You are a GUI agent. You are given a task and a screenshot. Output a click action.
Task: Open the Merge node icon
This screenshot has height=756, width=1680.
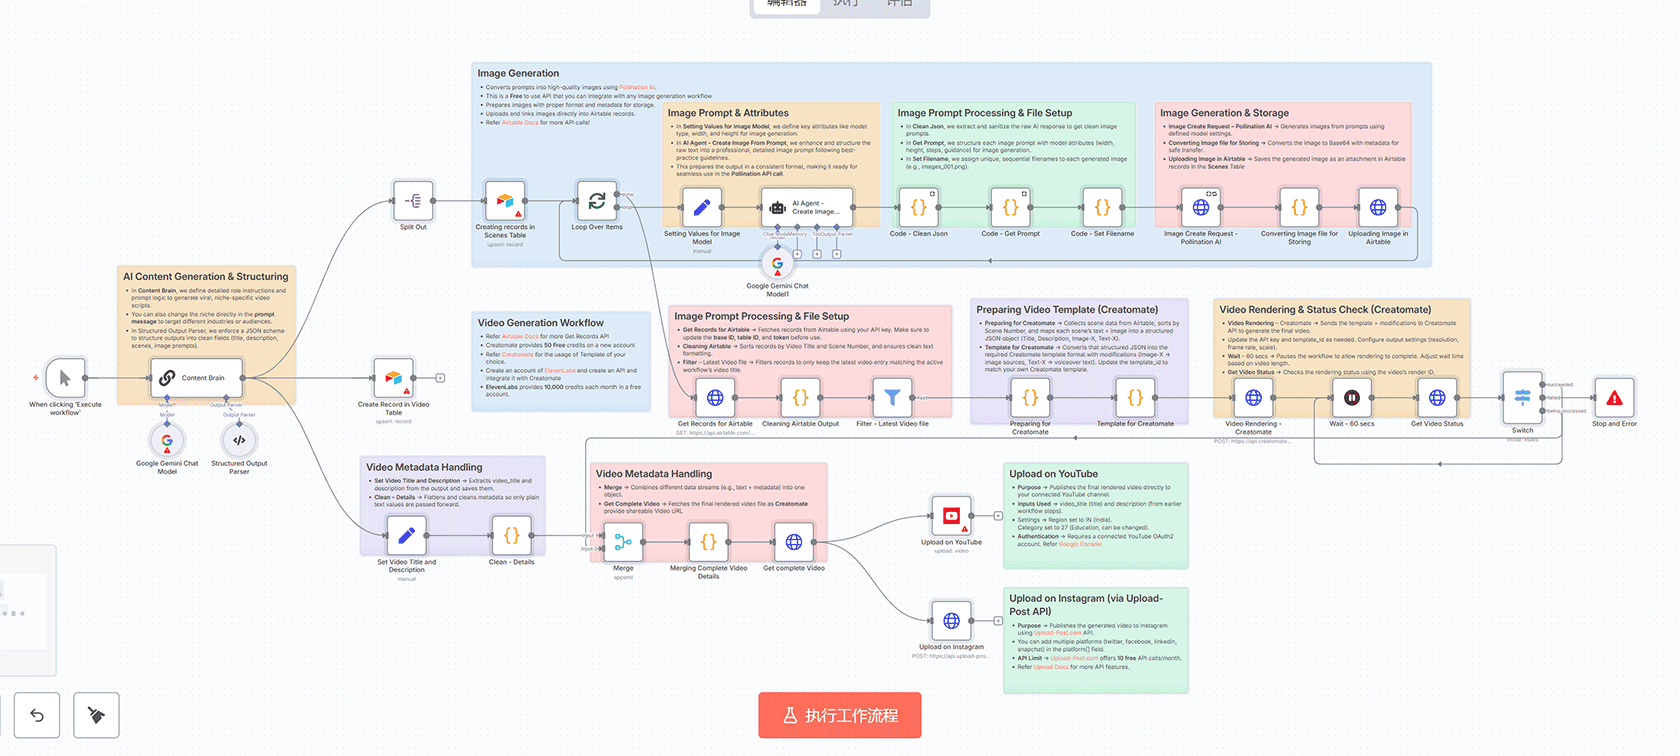point(623,542)
